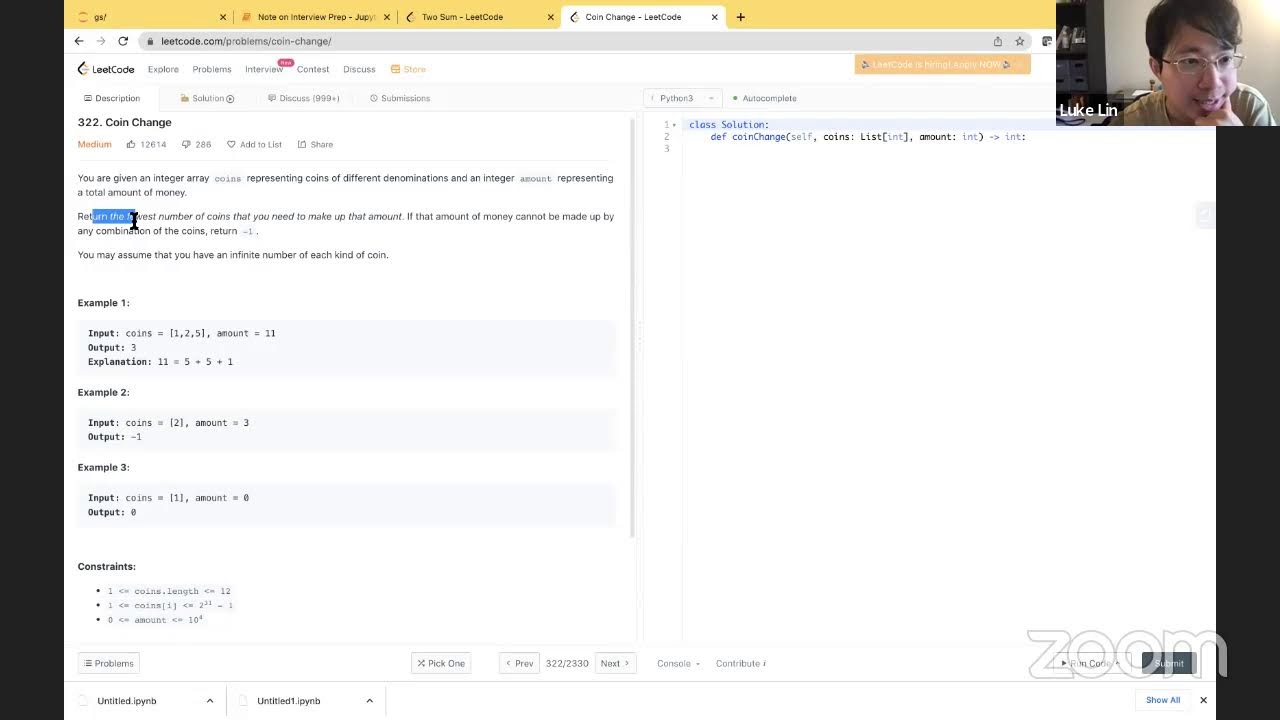Click the heart icon beside Add to List
Viewport: 1280px width, 720px height.
(x=231, y=144)
